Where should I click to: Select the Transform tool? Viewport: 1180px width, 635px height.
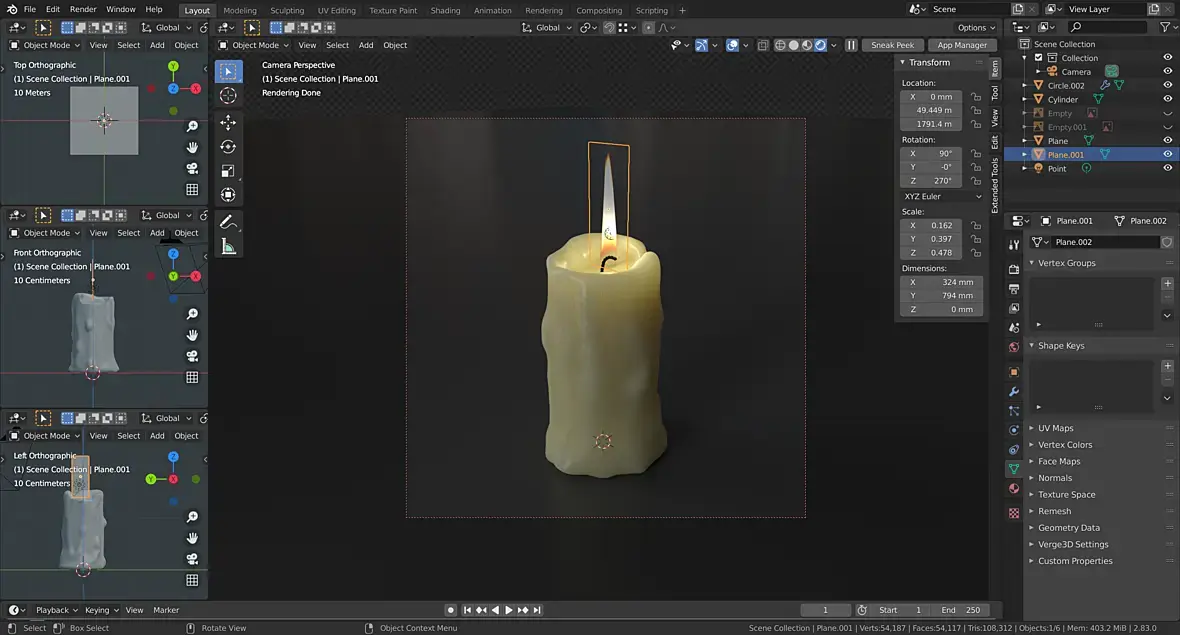pyautogui.click(x=228, y=195)
